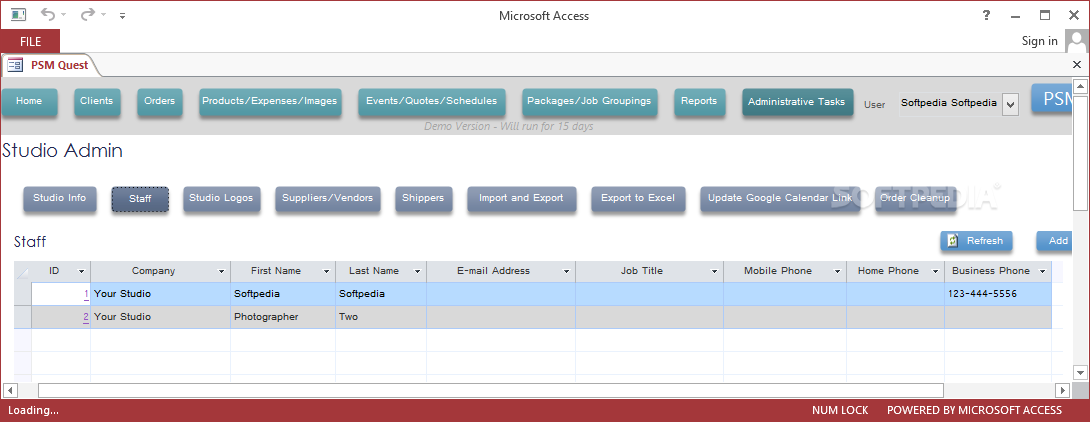The height and width of the screenshot is (422, 1090).
Task: Open the Business Phone column filter dropdown
Action: click(x=1043, y=271)
